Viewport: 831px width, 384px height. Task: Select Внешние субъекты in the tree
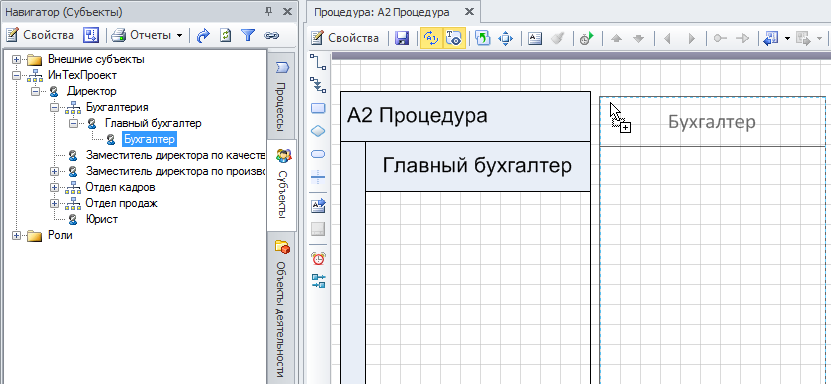pos(96,59)
